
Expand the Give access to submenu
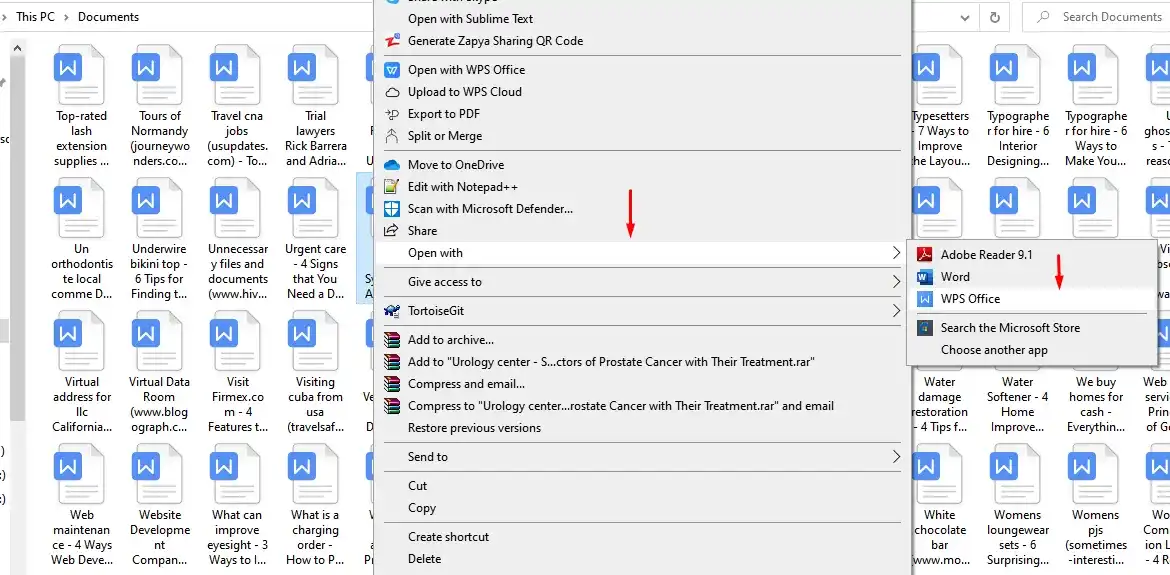click(x=896, y=282)
